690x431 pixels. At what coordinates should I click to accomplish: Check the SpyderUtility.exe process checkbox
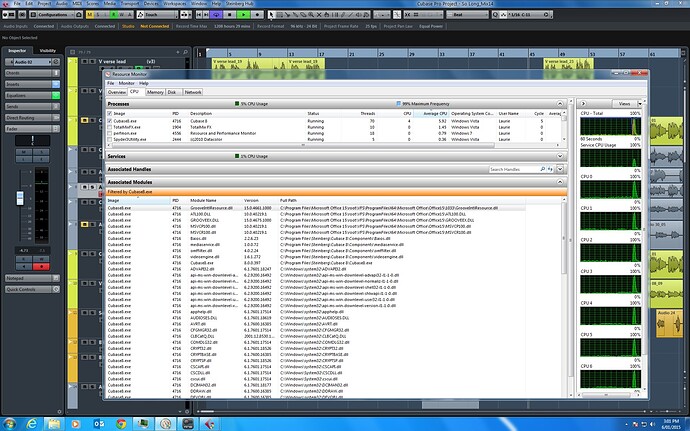(110, 139)
